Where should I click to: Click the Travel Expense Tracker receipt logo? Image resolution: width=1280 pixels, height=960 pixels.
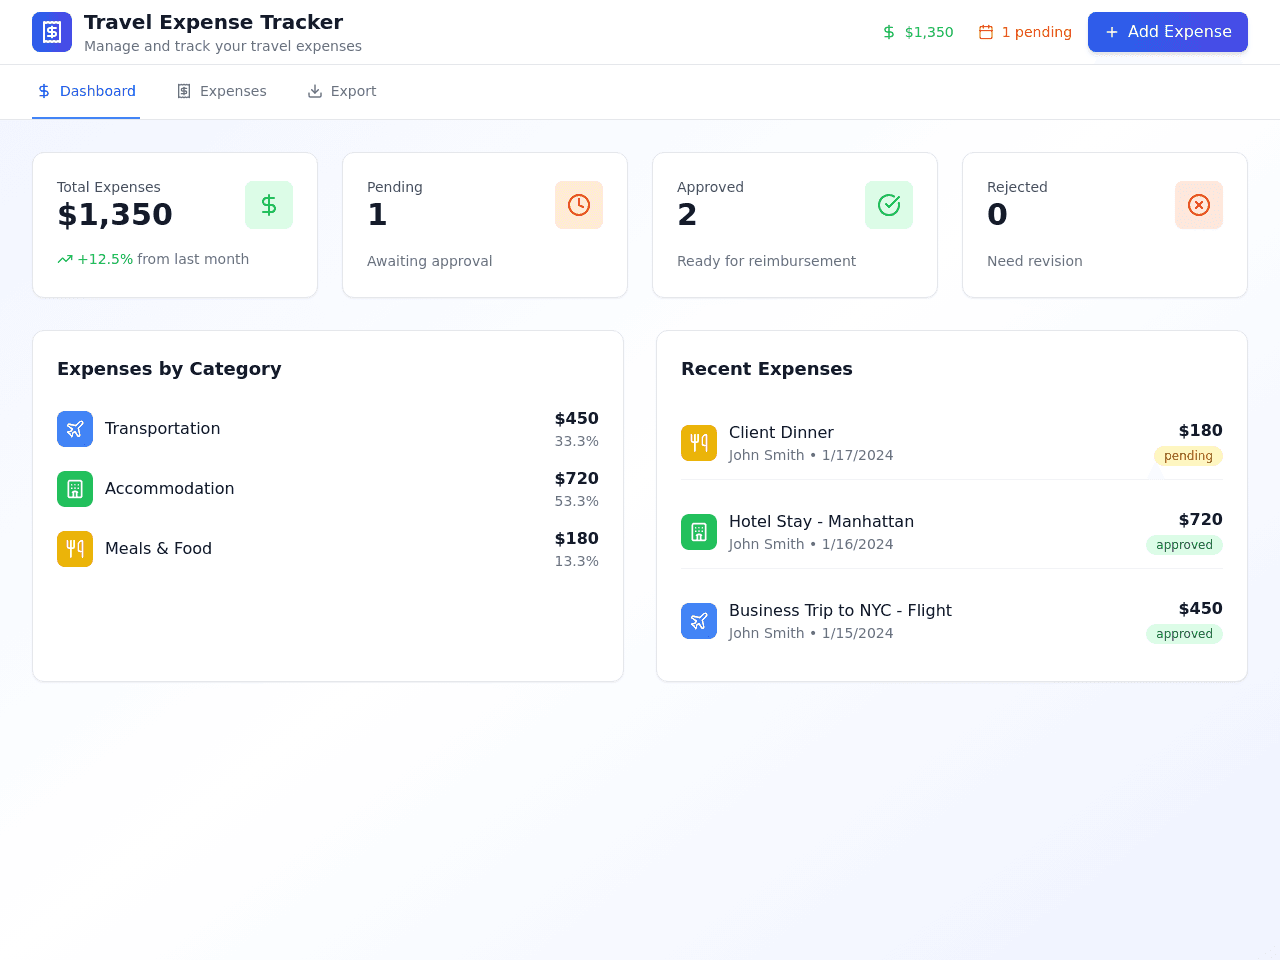[52, 32]
